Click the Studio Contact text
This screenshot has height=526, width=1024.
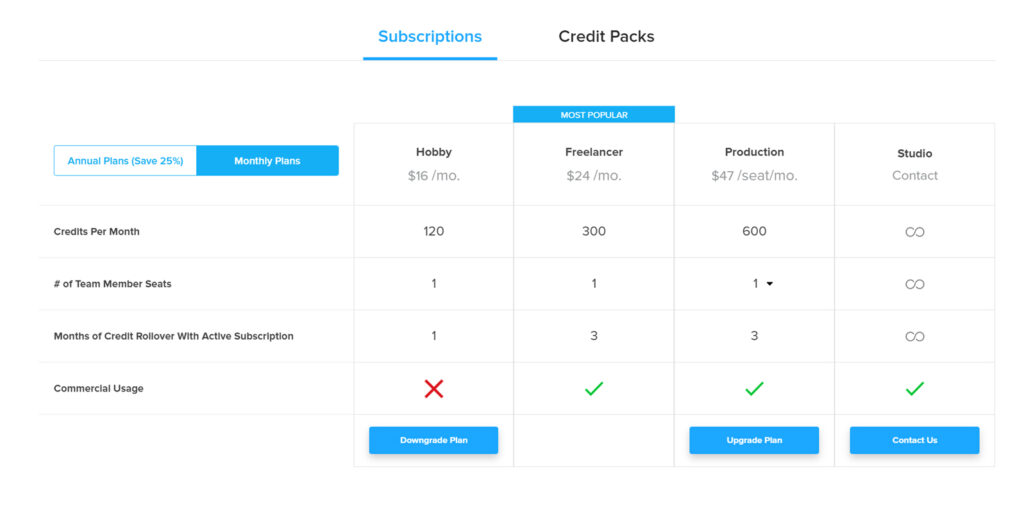tap(914, 175)
